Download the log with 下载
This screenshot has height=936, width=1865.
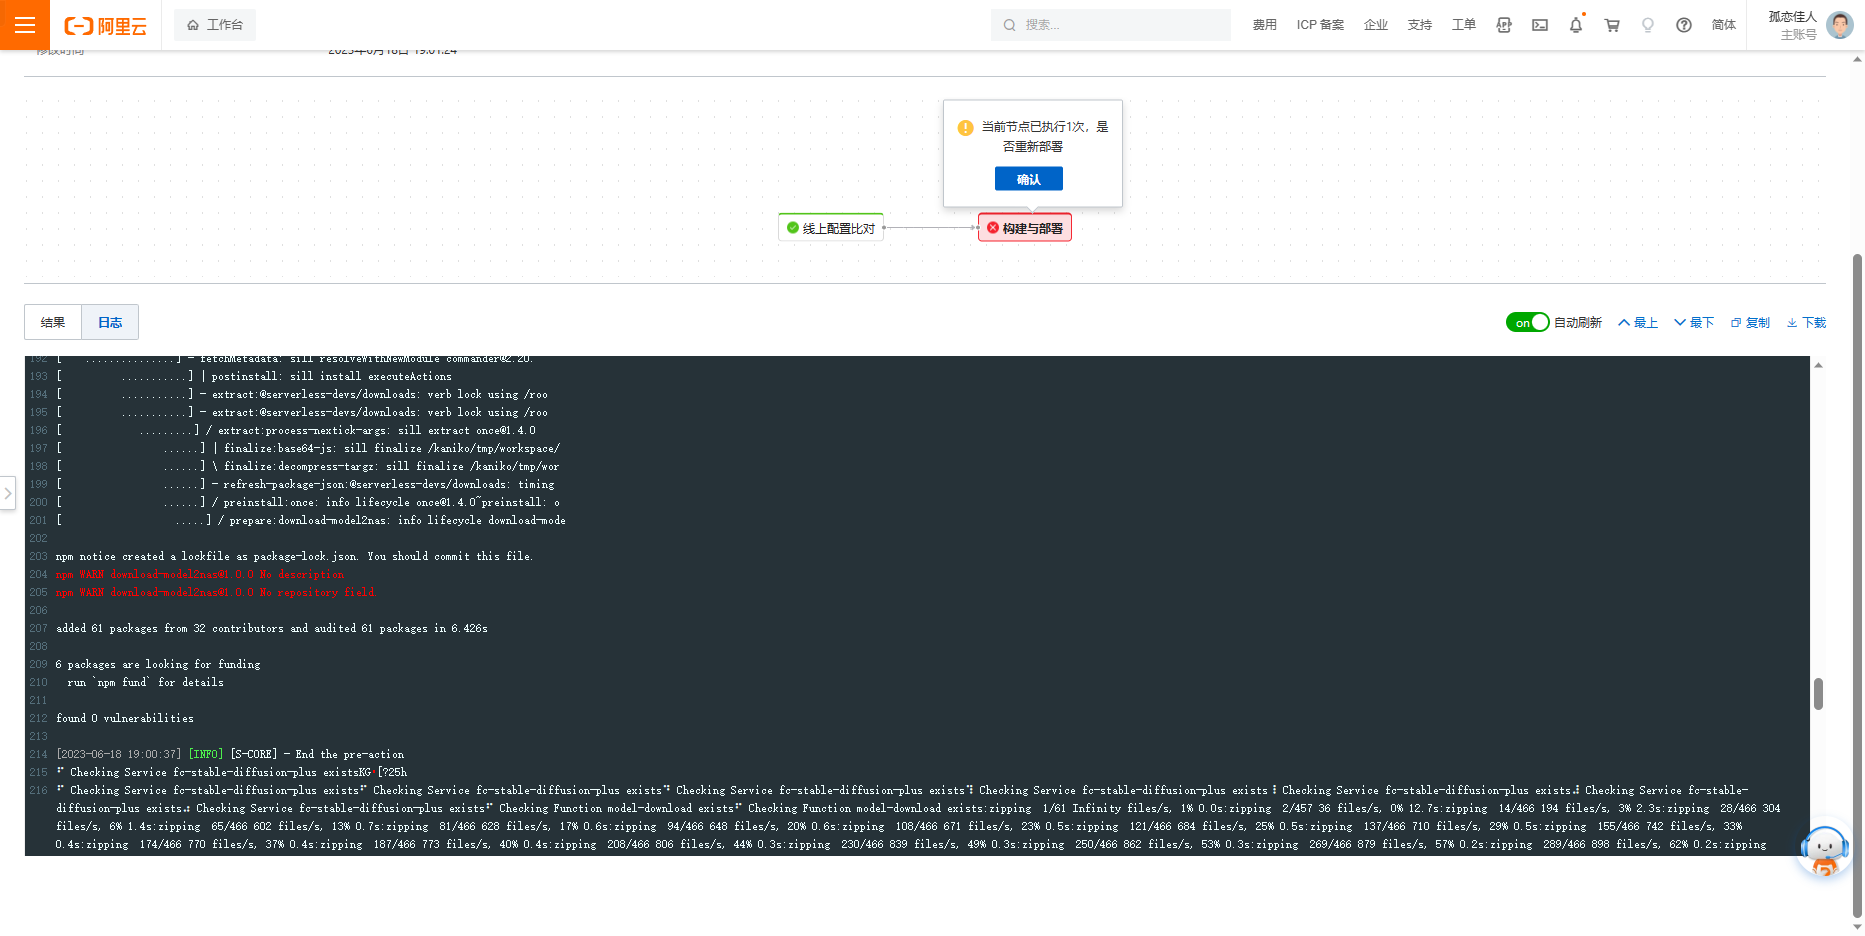1806,323
